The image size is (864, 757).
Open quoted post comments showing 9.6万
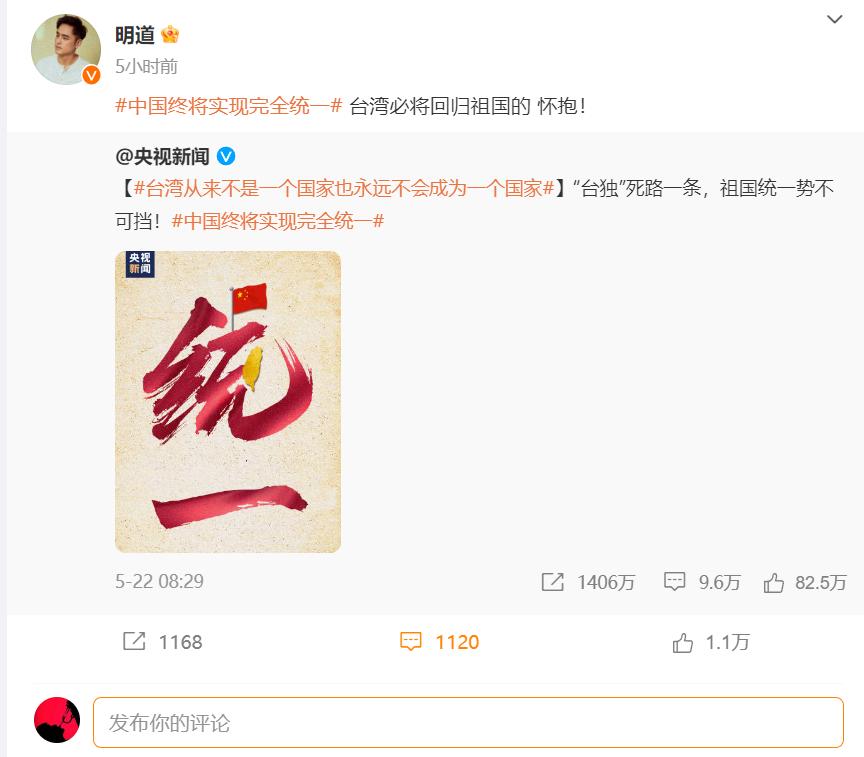[x=702, y=582]
